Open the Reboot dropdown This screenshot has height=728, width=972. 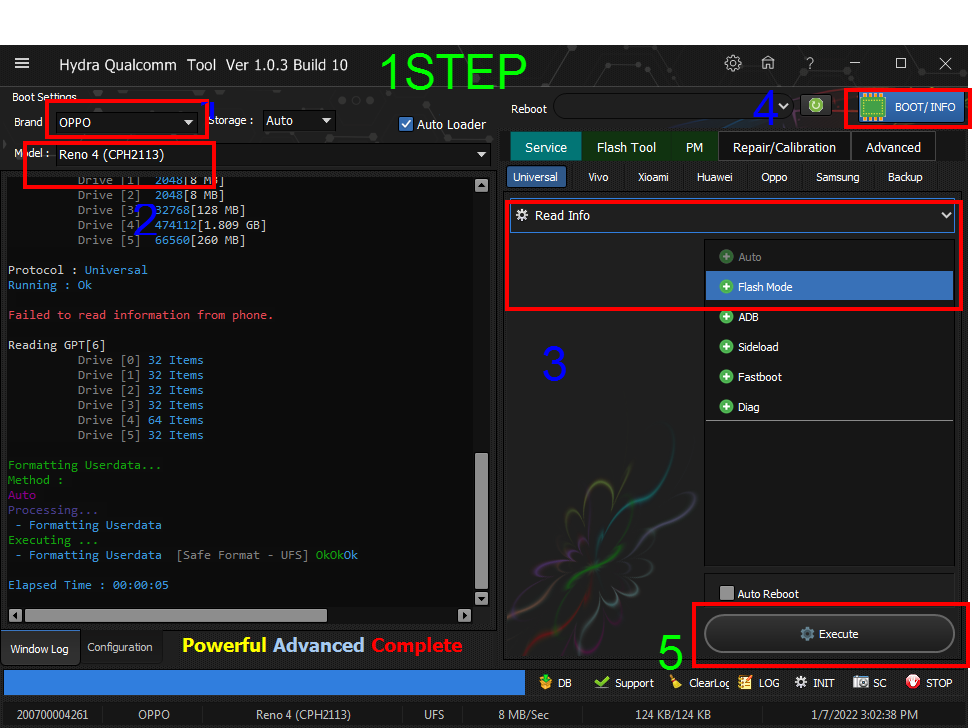(x=673, y=106)
